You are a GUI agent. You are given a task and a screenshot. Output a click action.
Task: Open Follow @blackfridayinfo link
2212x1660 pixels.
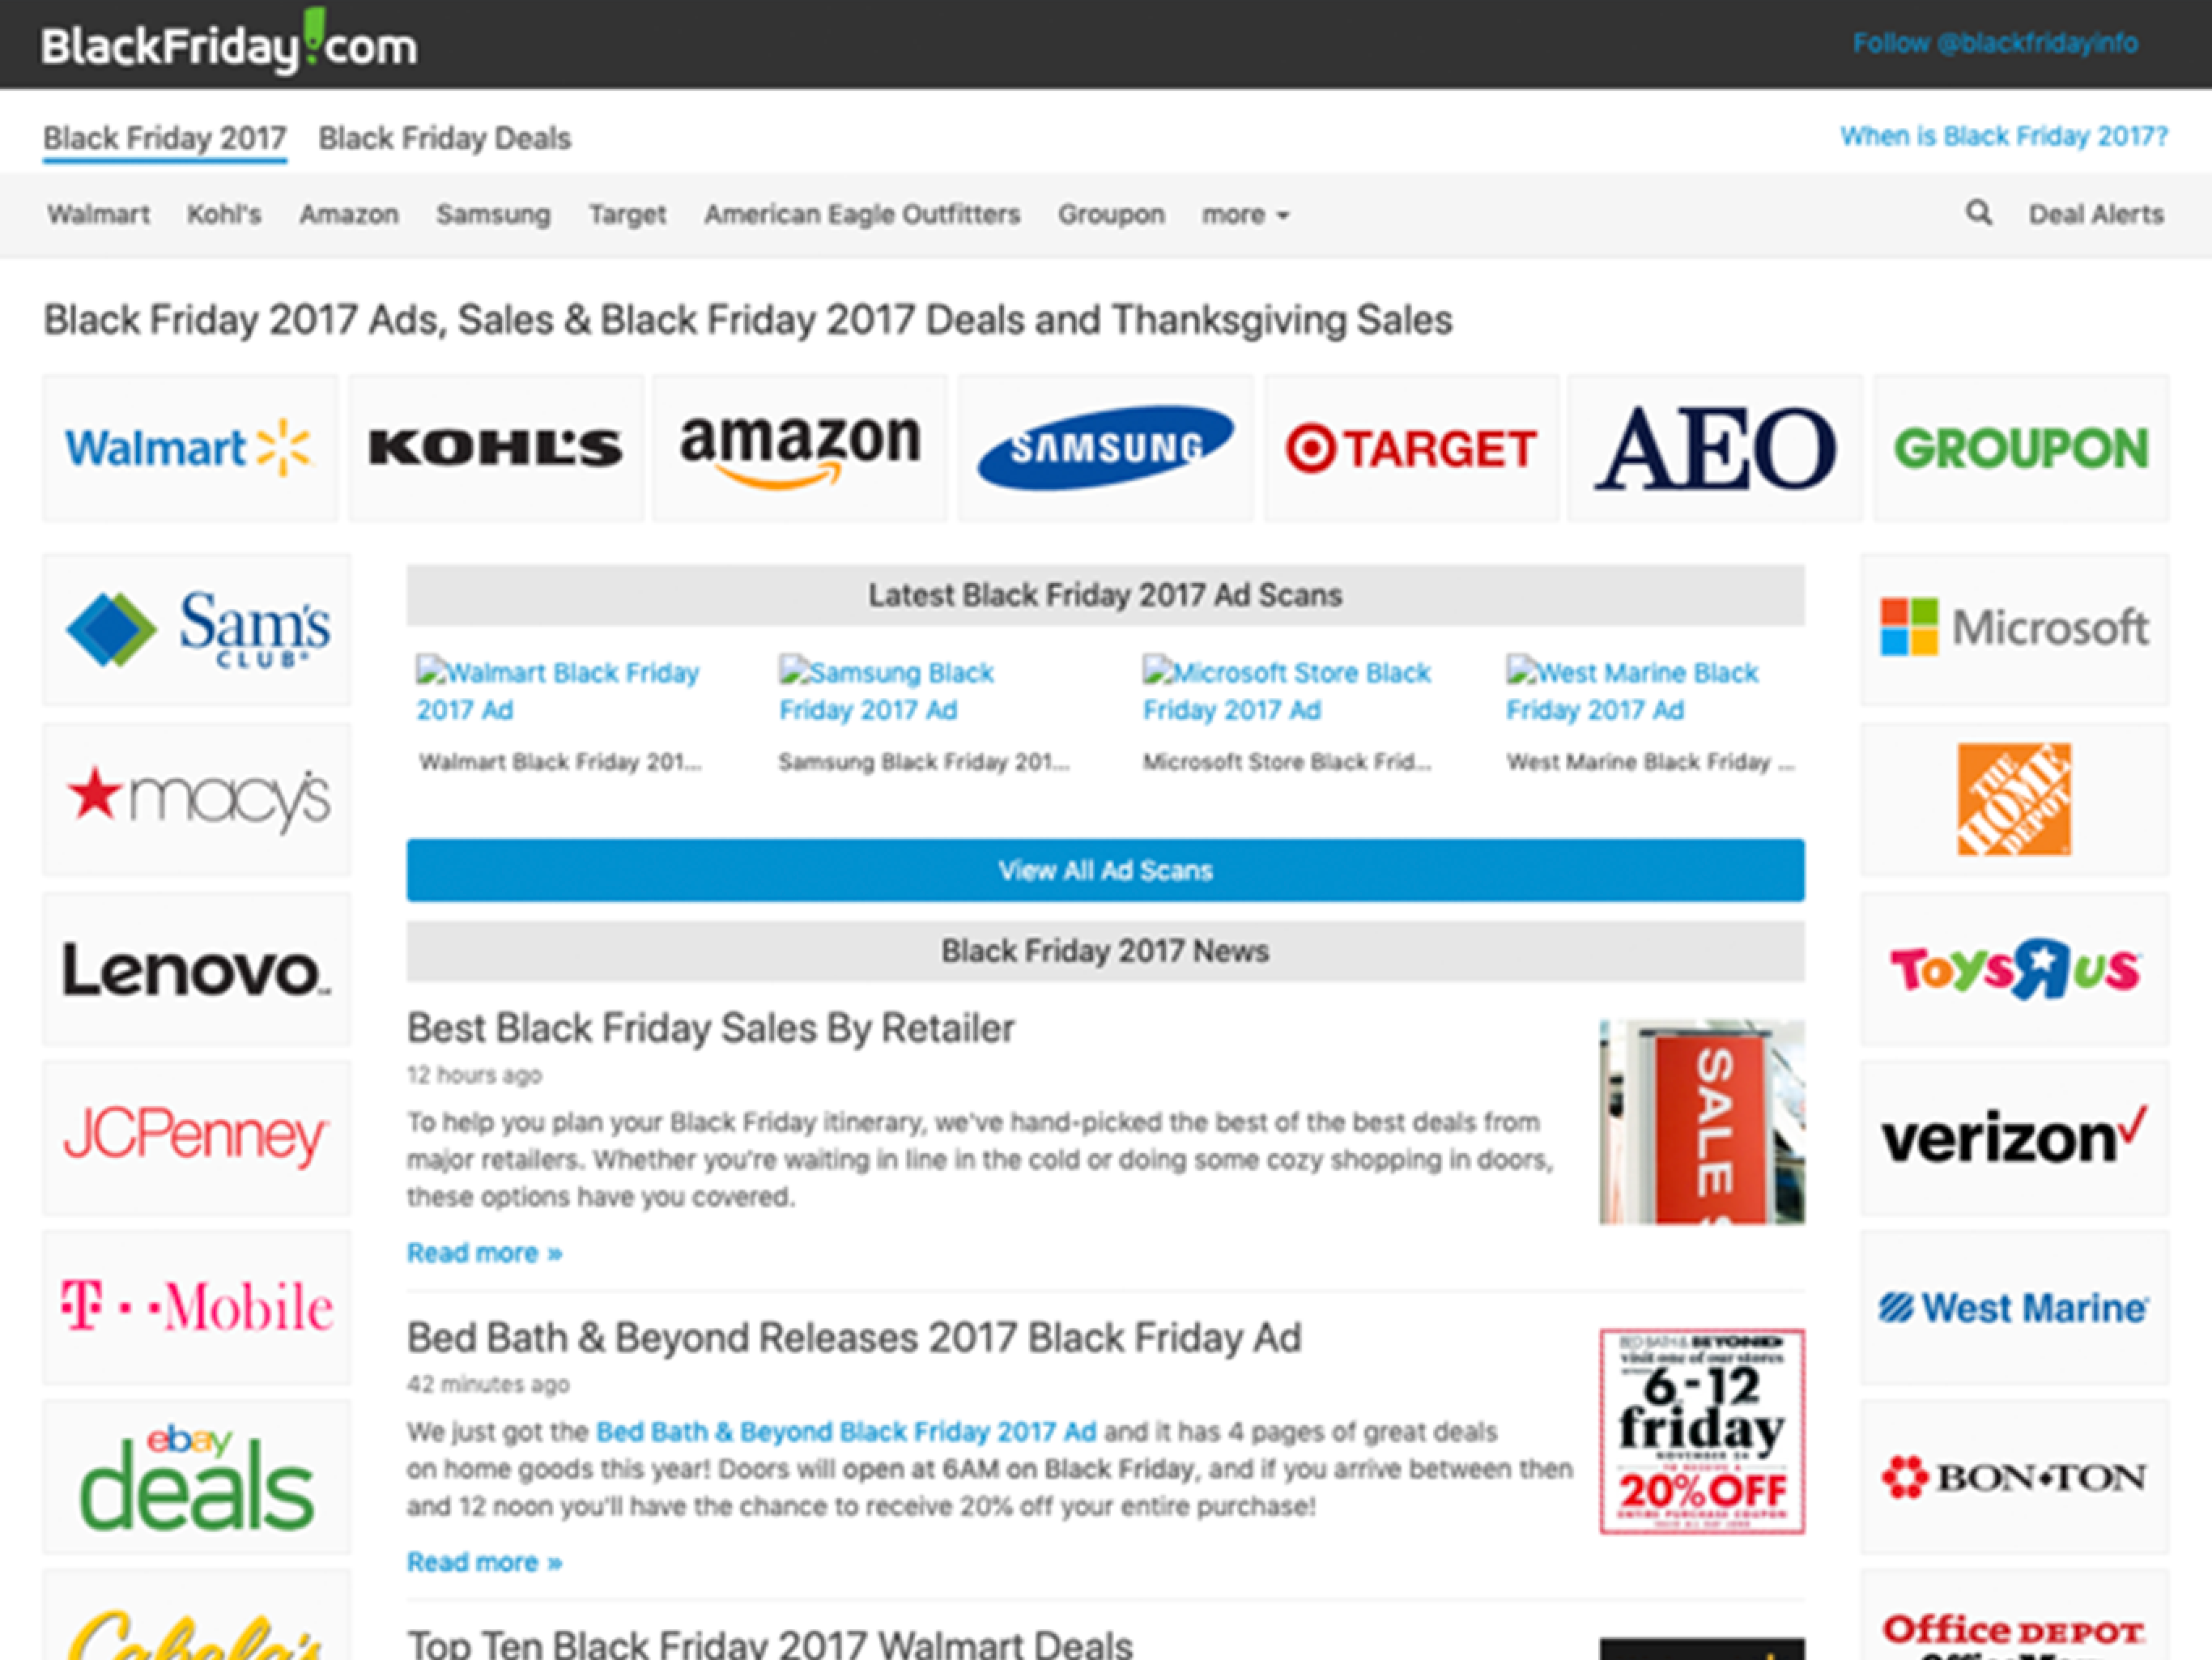[1995, 43]
